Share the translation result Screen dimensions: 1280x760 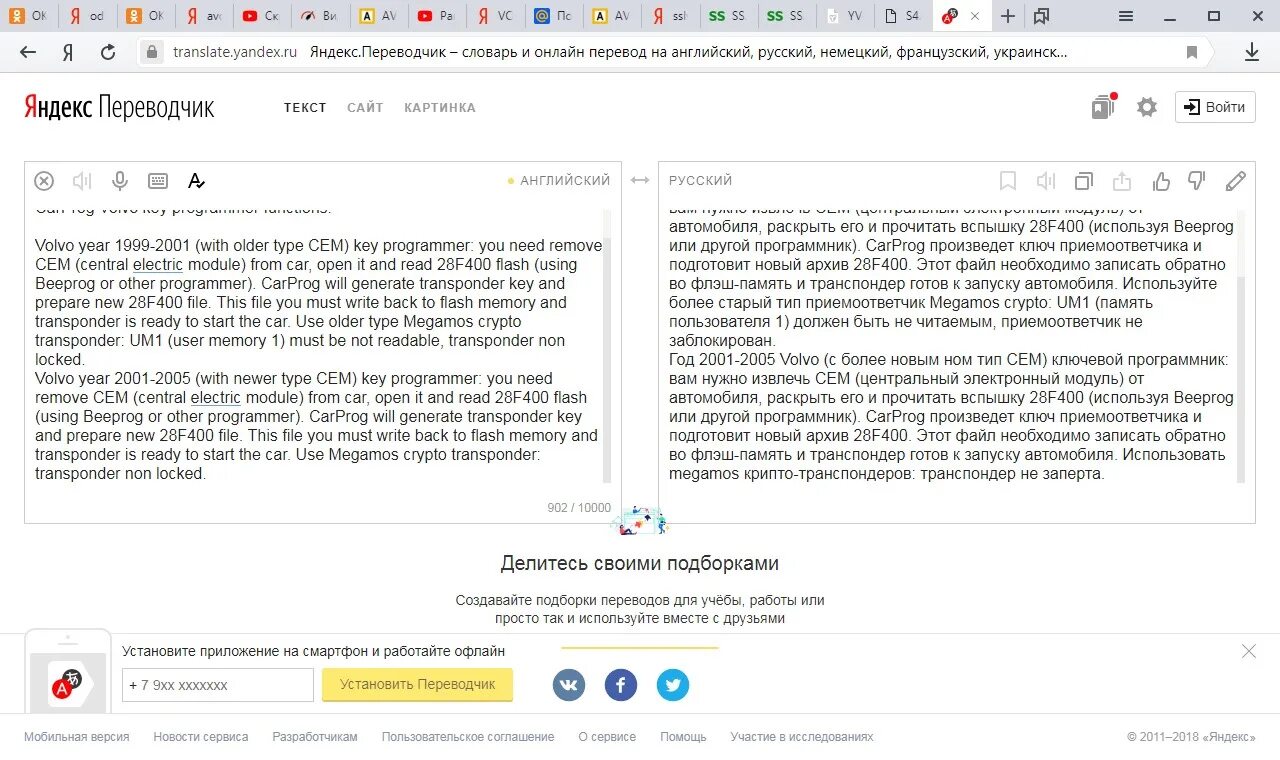(1122, 181)
